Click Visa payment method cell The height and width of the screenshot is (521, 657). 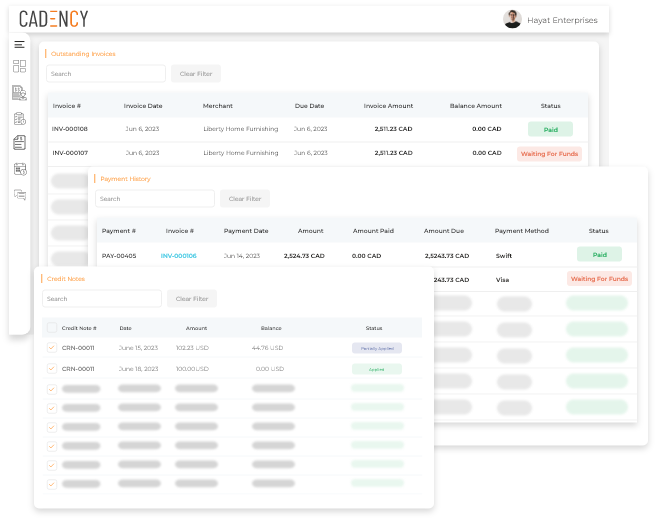pyautogui.click(x=502, y=280)
